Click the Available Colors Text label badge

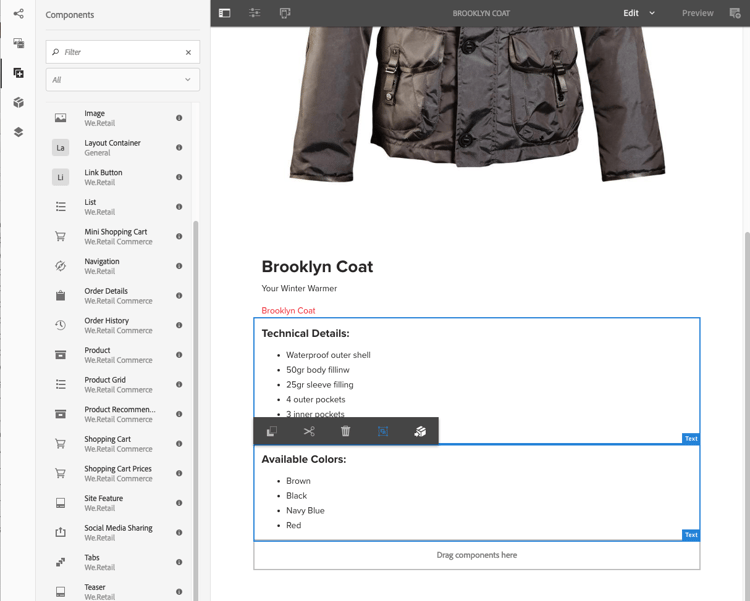pos(691,535)
